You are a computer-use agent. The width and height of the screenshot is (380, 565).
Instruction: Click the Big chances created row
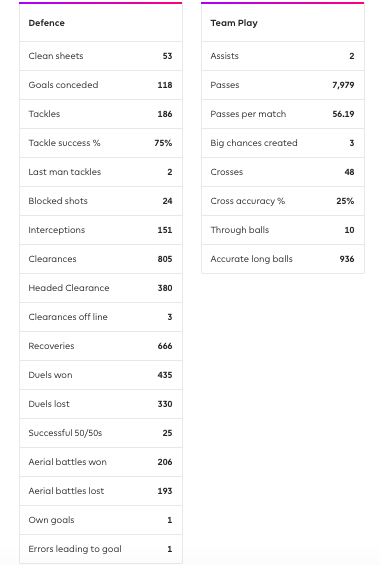coord(283,143)
